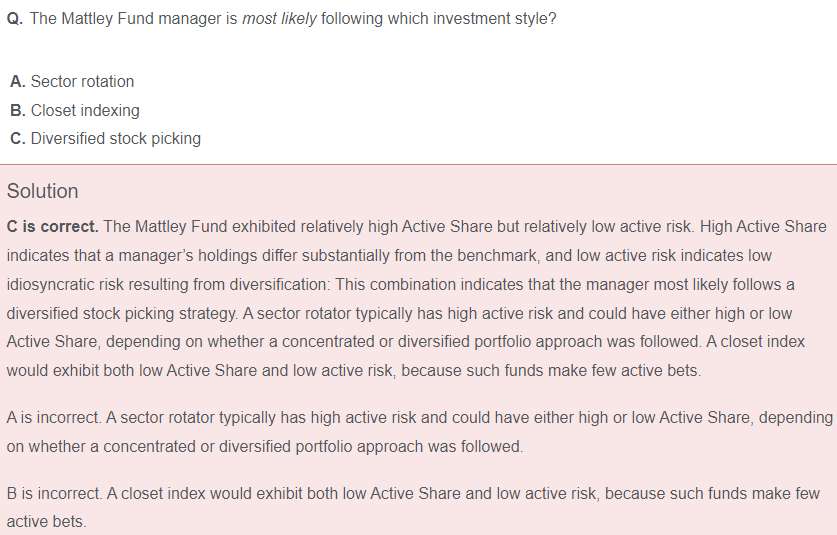Viewport: 837px width, 535px height.
Task: Click the bold 'Q.' question marker
Action: tap(15, 19)
